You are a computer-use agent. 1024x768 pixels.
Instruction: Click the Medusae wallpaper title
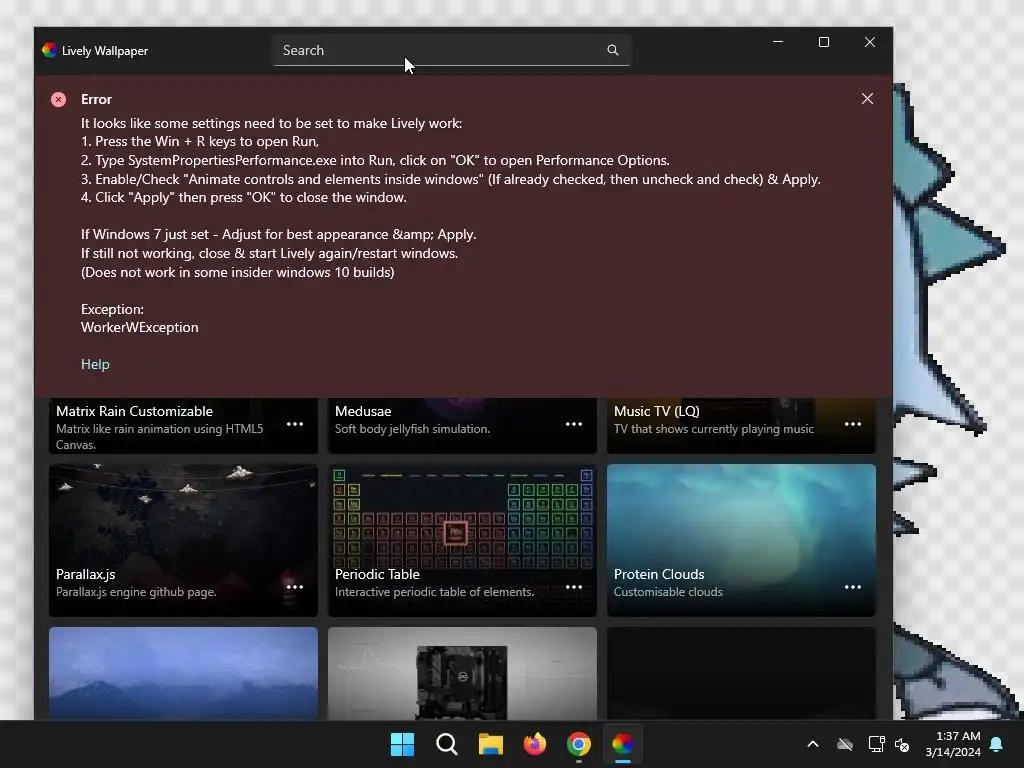(363, 411)
